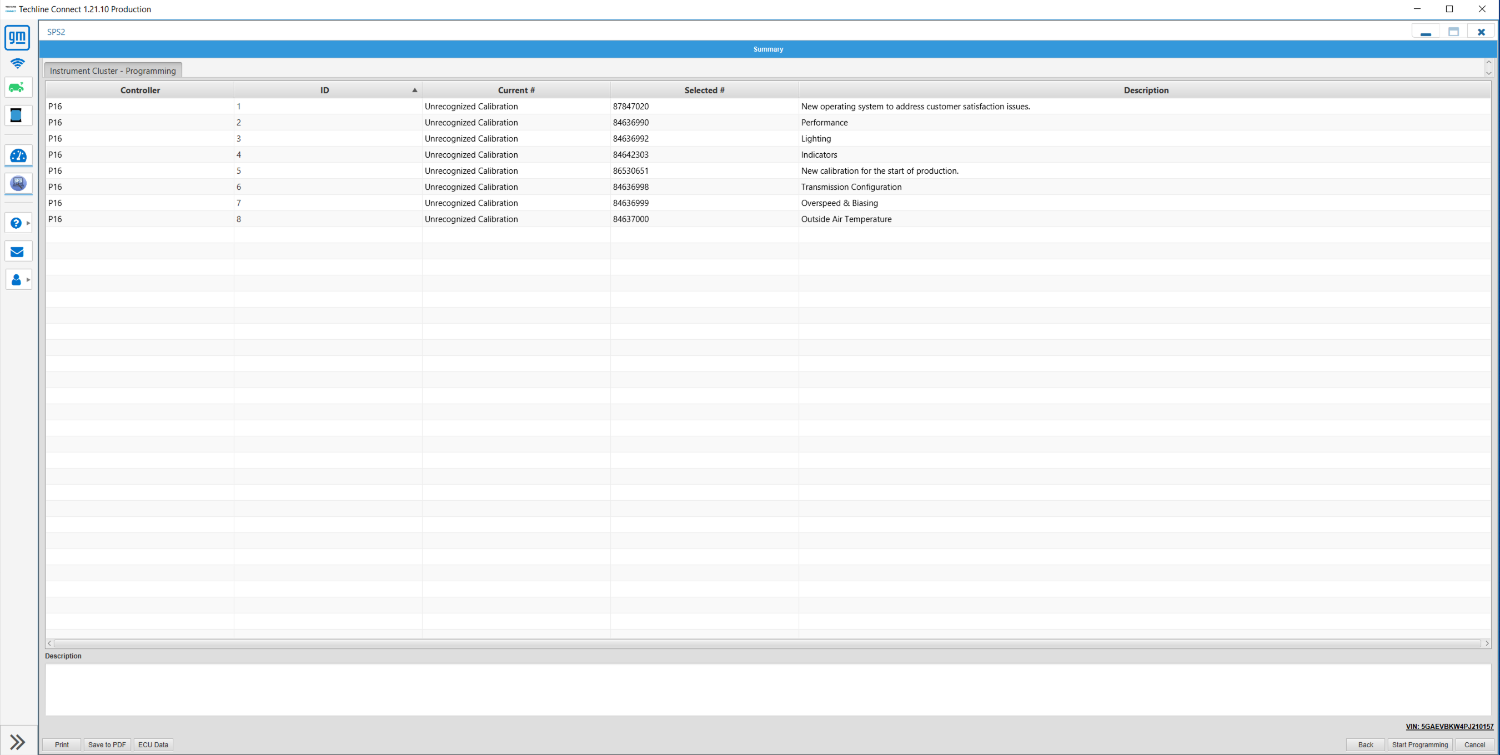
Task: Select the Instrument Cluster - Programming tab
Action: (113, 71)
